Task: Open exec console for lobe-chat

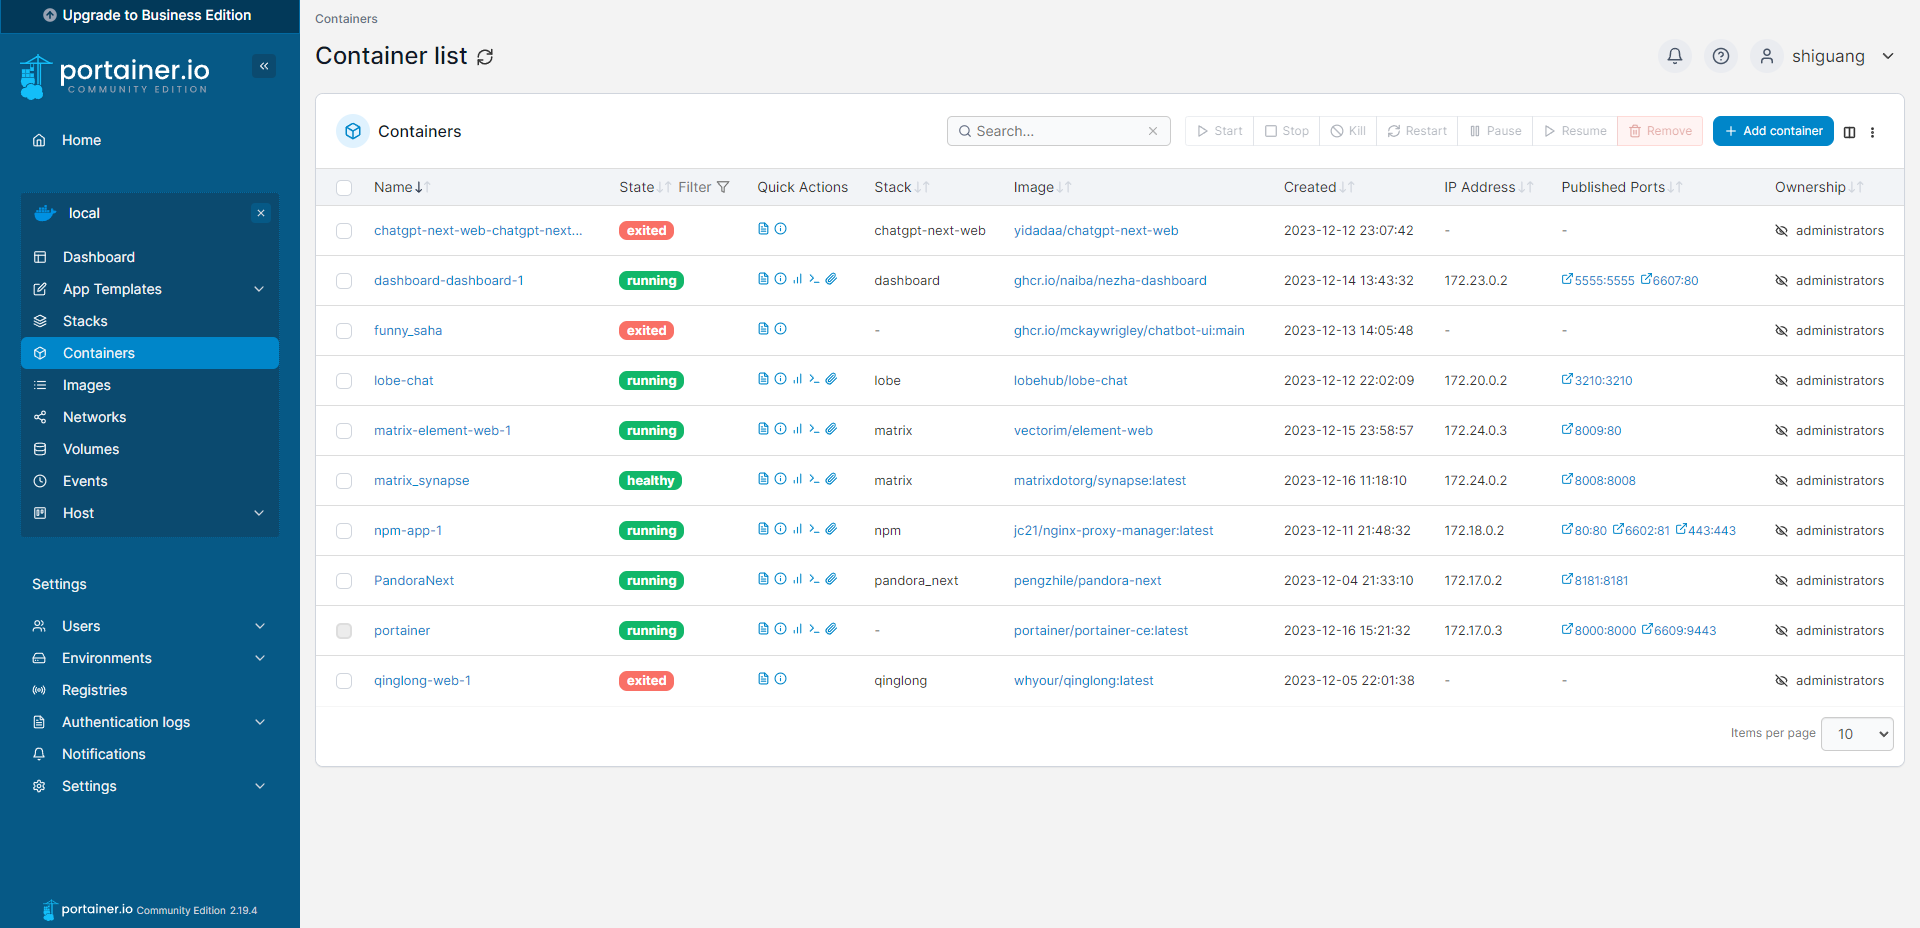Action: [x=814, y=379]
